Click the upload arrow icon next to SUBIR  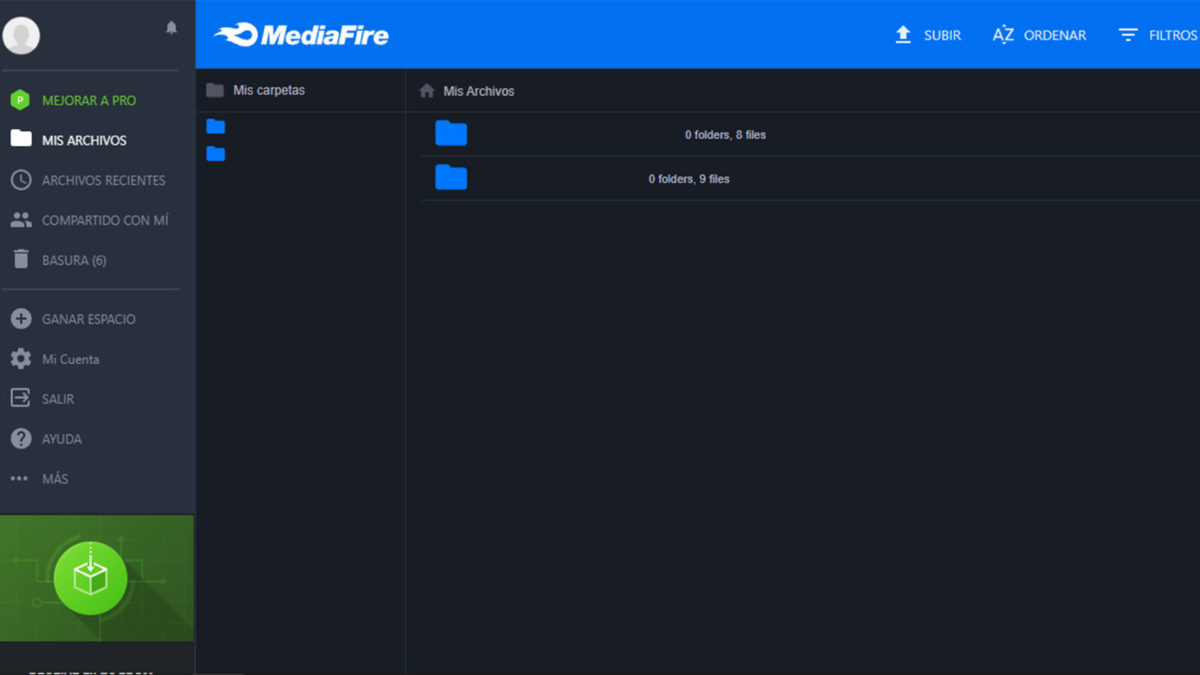(903, 35)
